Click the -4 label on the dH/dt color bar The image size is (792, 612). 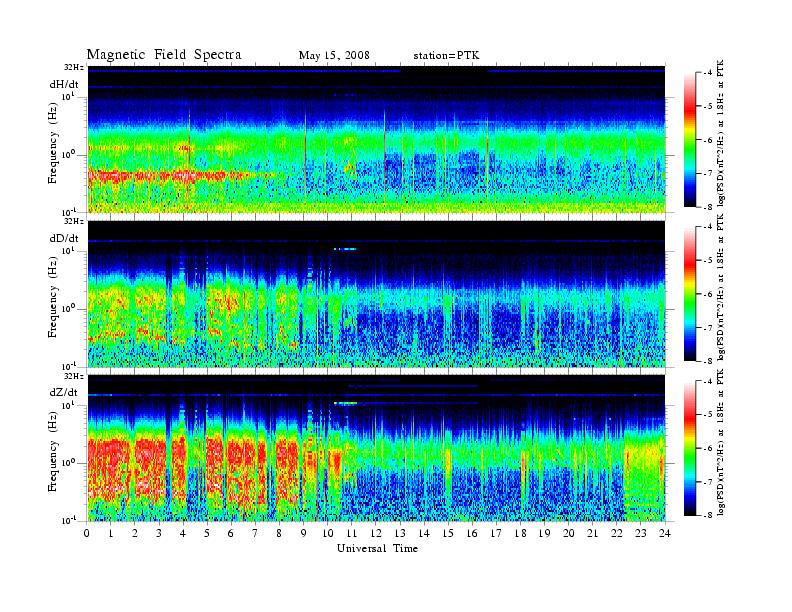tap(707, 73)
